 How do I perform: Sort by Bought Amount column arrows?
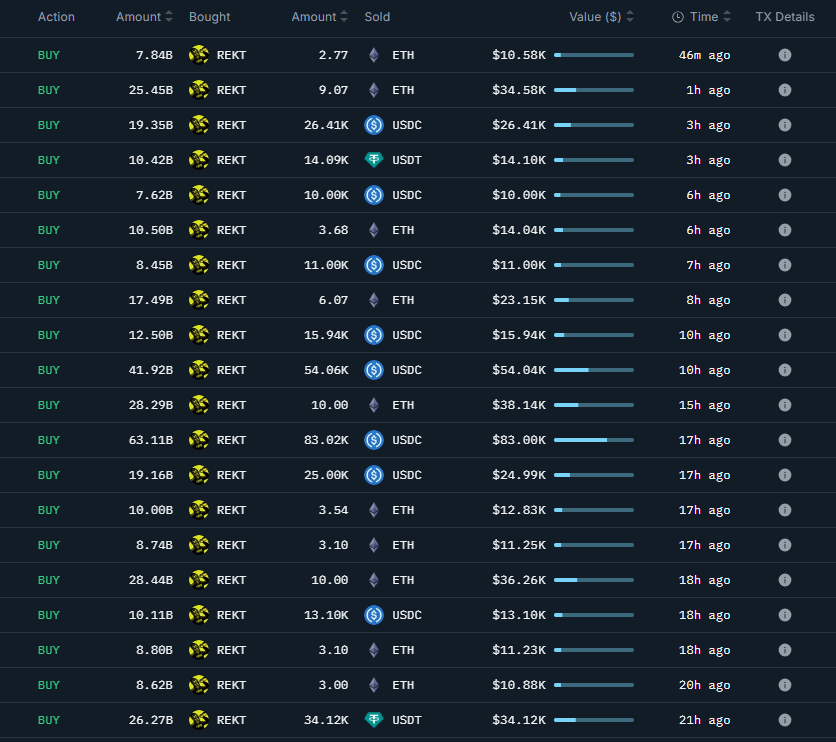point(169,17)
